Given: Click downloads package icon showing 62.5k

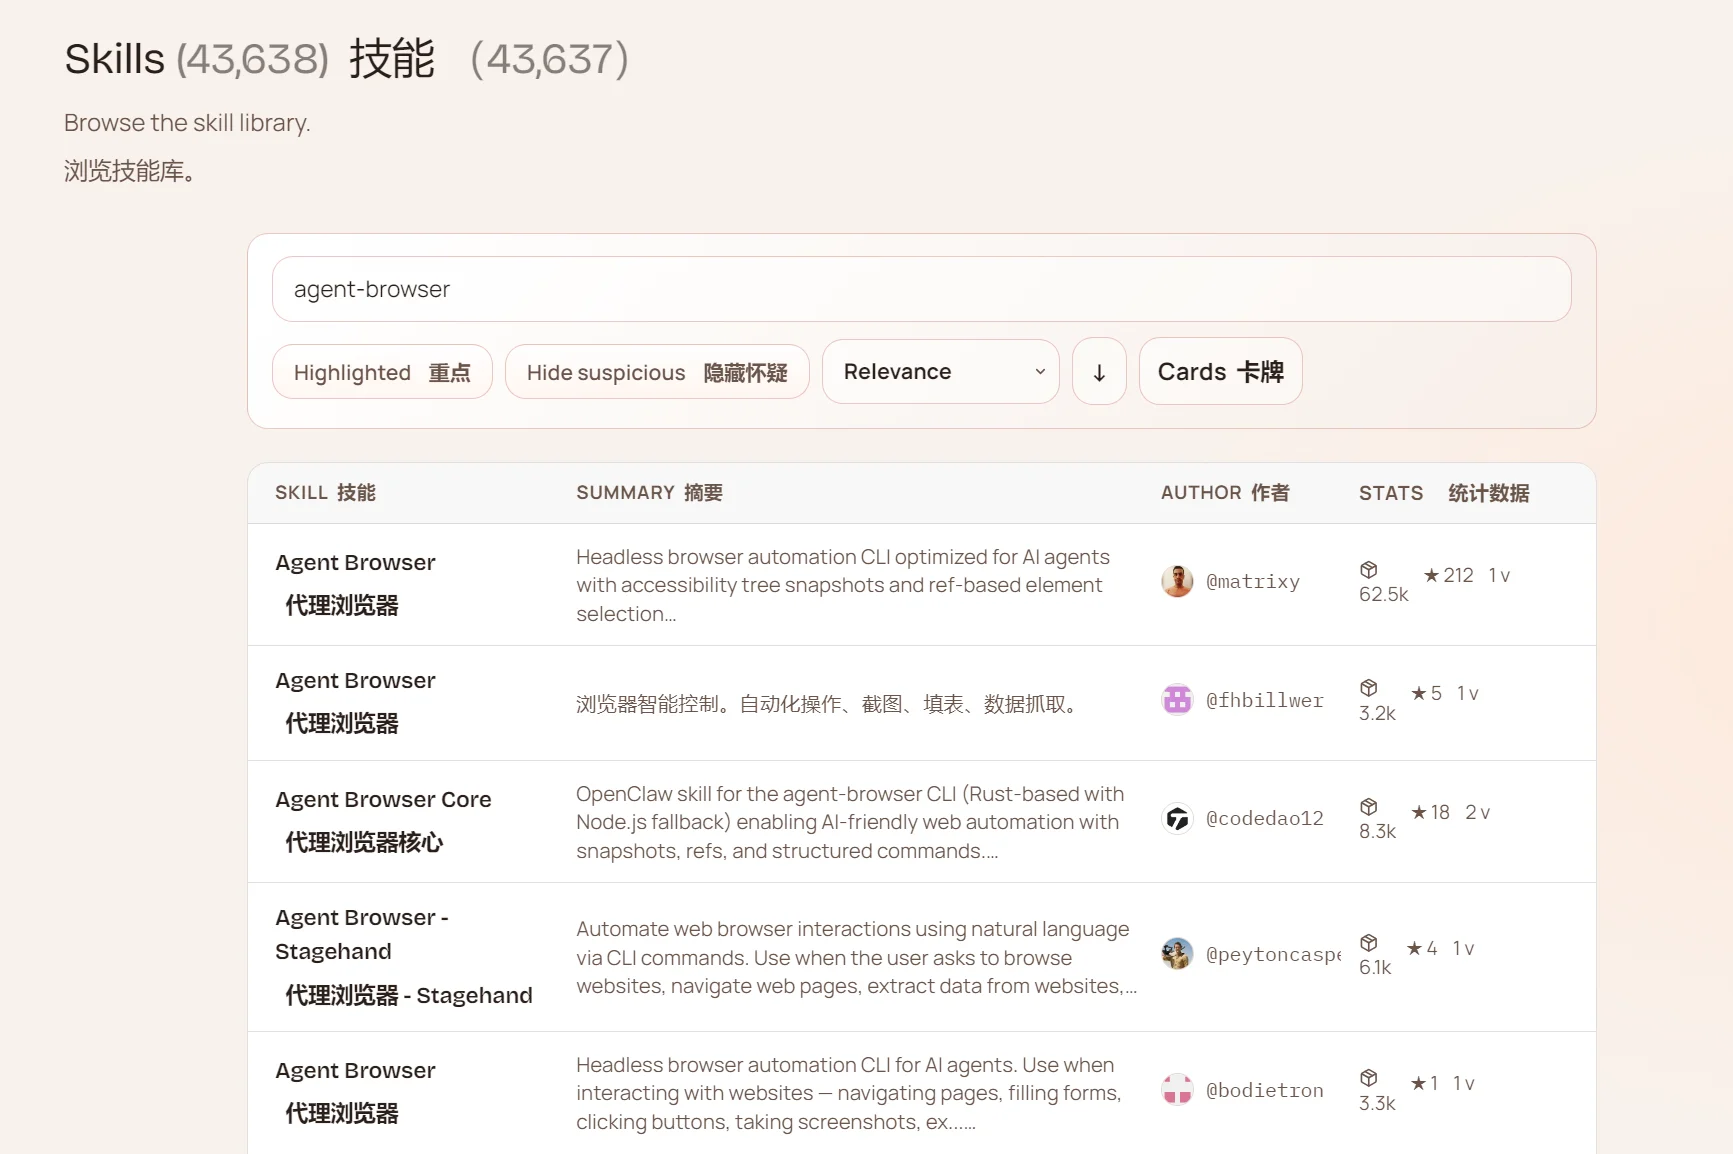Looking at the screenshot, I should (x=1369, y=570).
